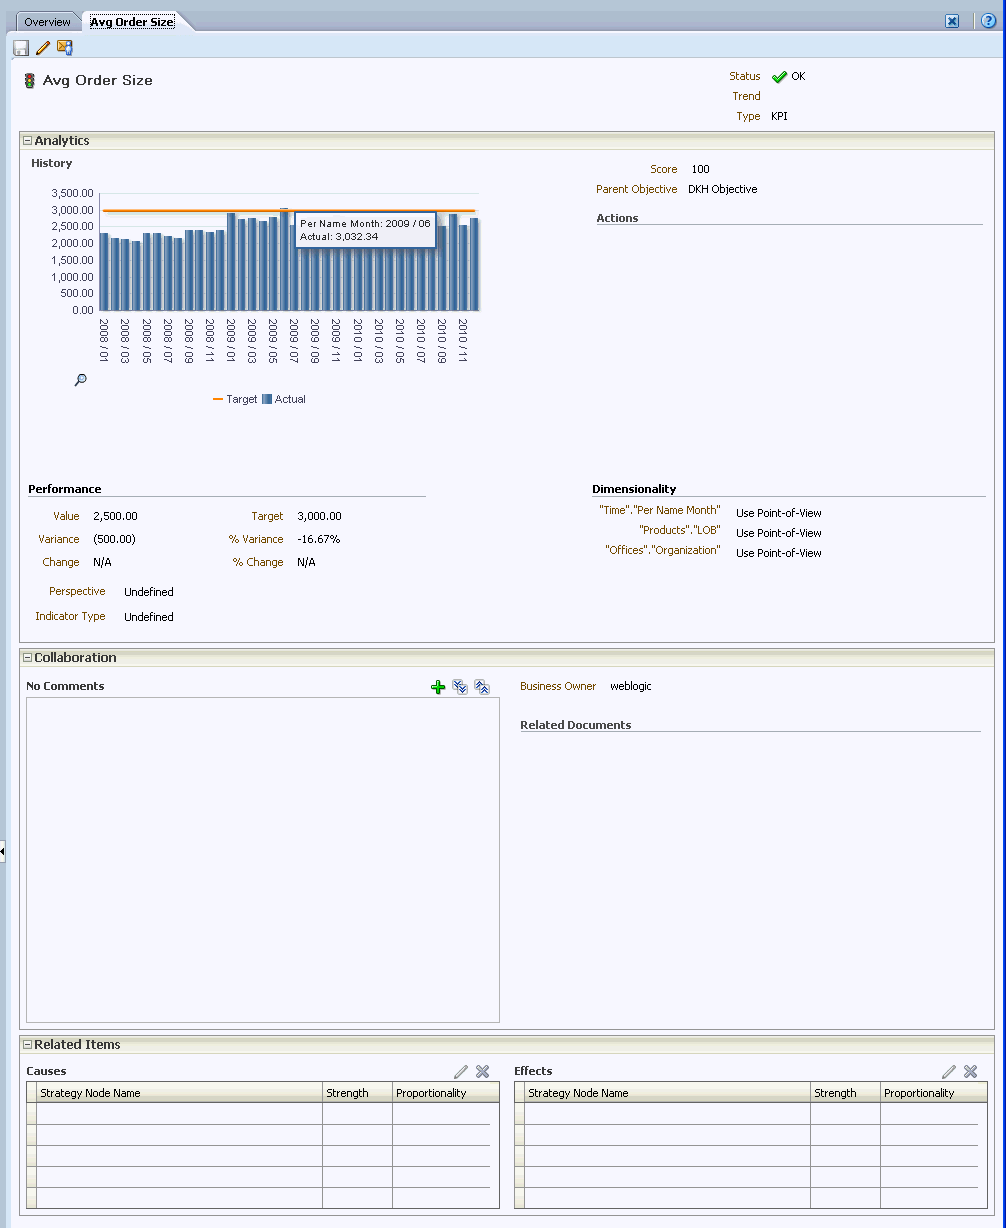
Task: Delete from Effects with the X icon
Action: 971,1071
